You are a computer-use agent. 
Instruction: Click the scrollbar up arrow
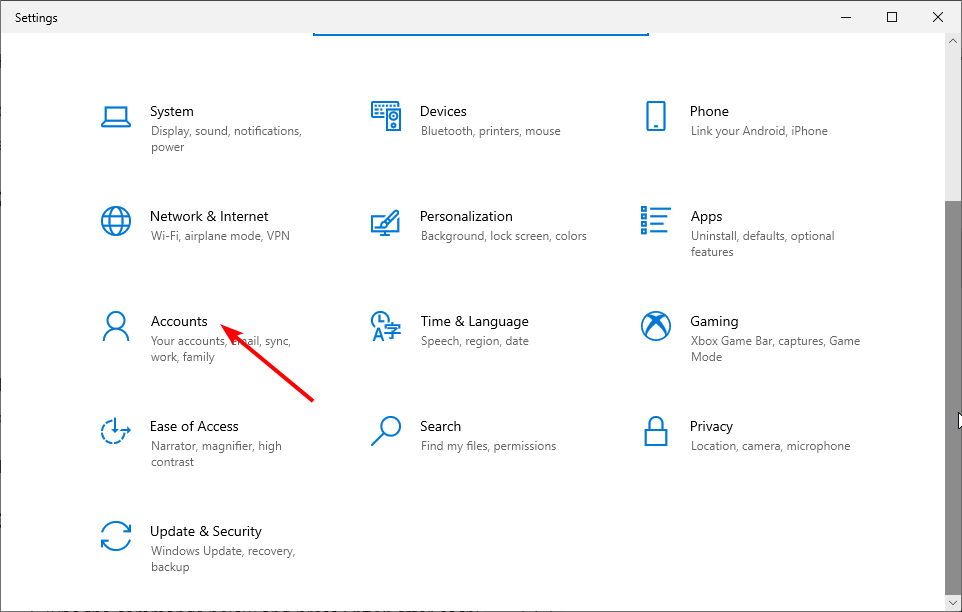click(953, 41)
